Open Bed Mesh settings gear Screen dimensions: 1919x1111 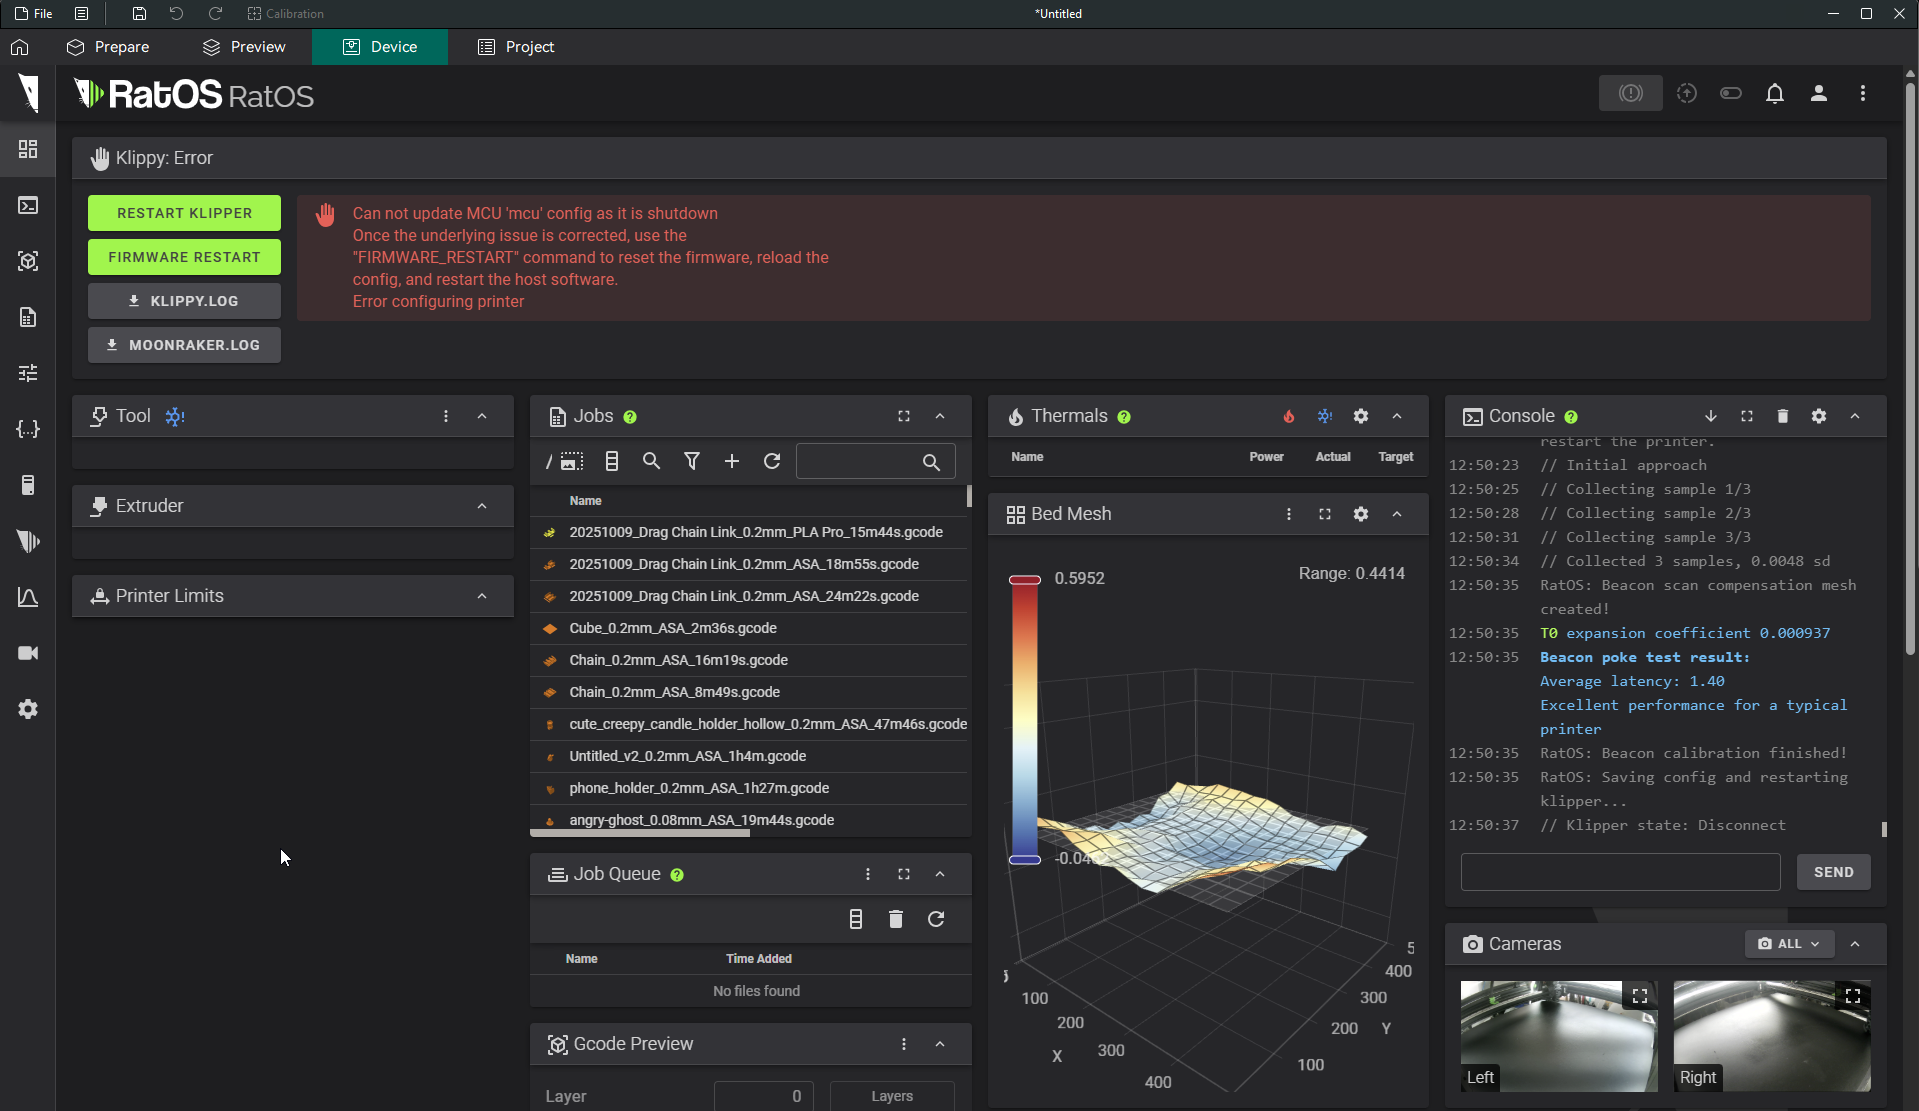1360,514
